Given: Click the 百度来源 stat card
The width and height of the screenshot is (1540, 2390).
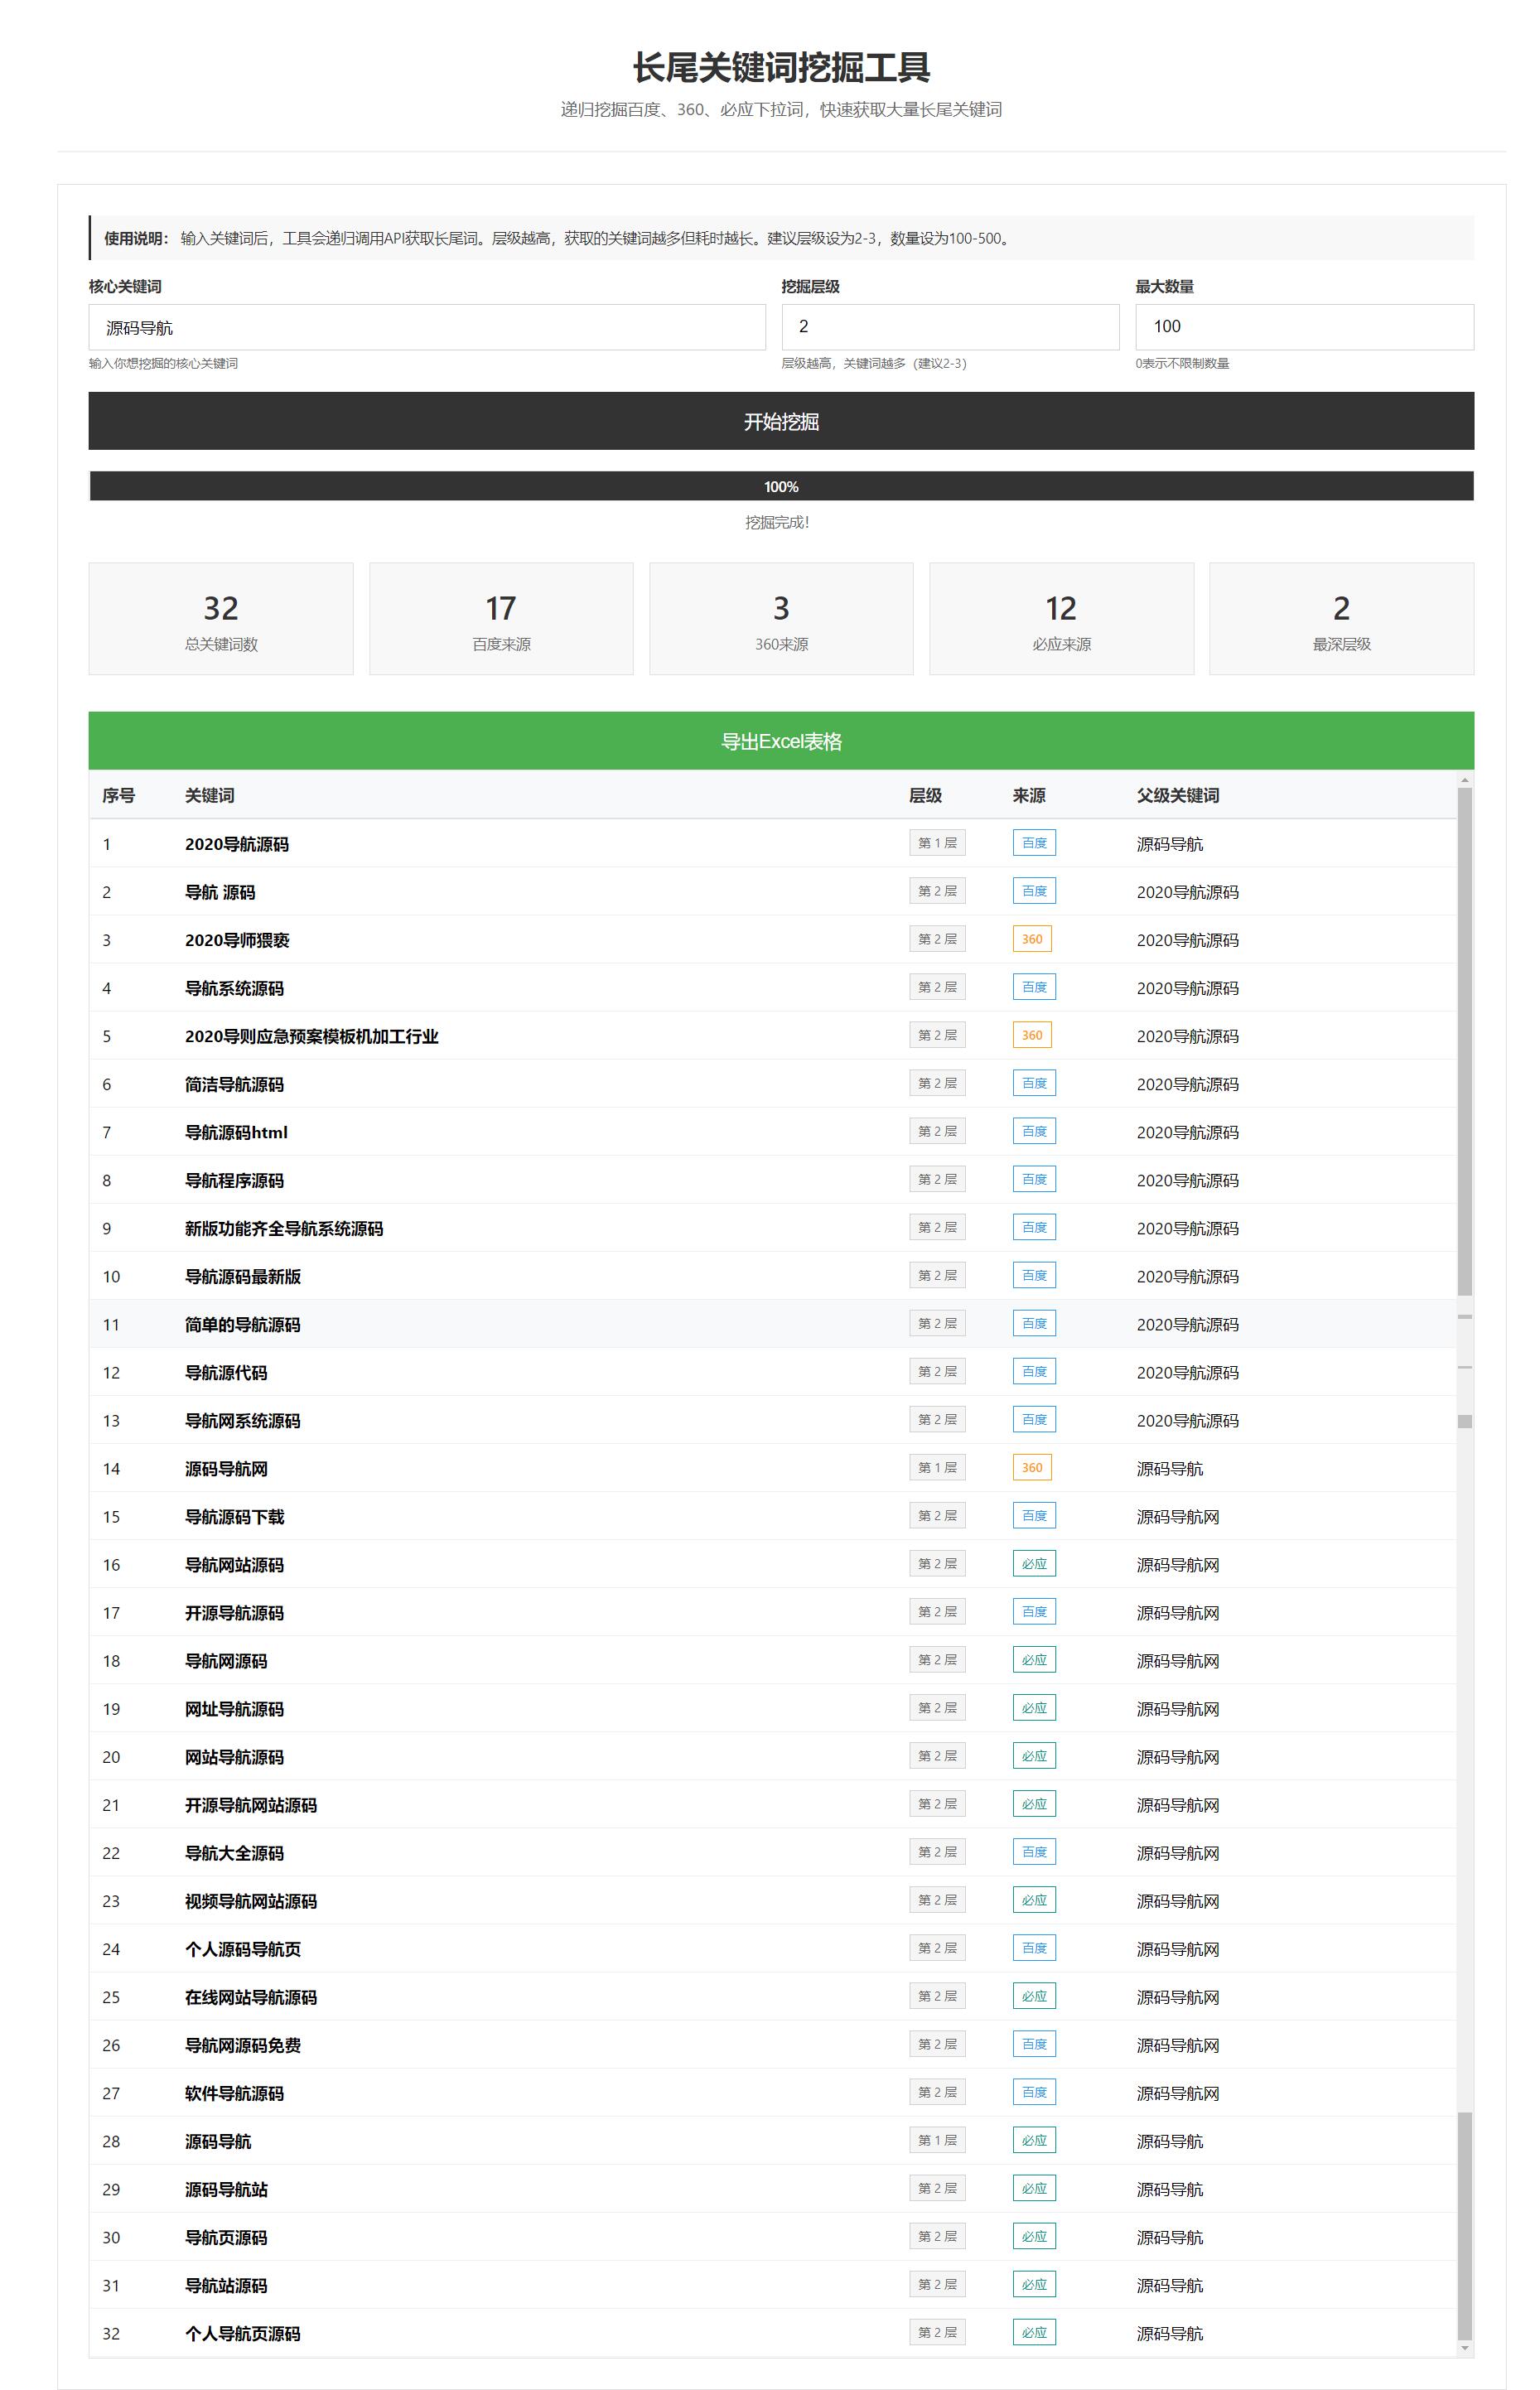Looking at the screenshot, I should coord(501,619).
